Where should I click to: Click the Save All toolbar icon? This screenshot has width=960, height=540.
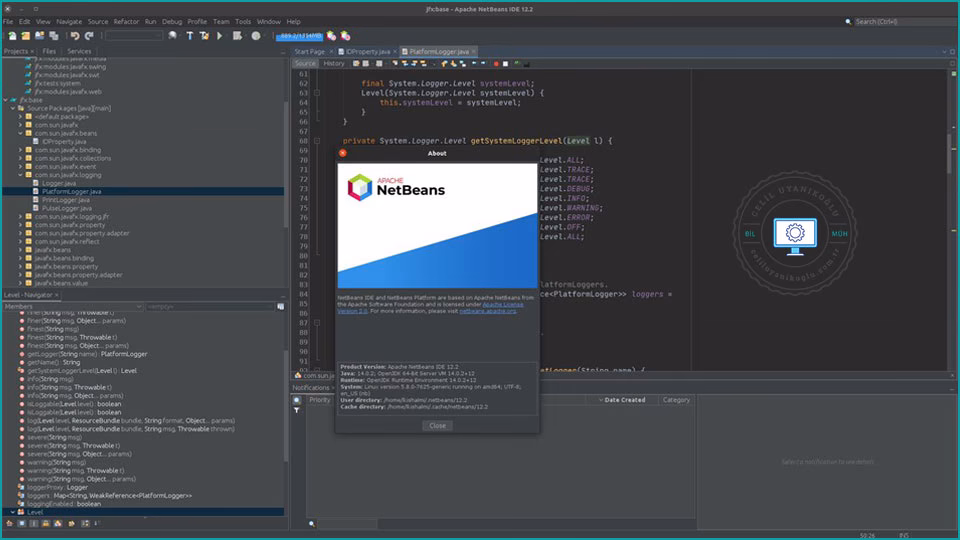54,36
